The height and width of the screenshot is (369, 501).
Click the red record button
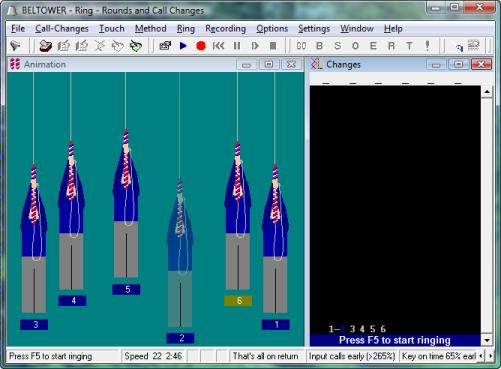click(x=201, y=46)
